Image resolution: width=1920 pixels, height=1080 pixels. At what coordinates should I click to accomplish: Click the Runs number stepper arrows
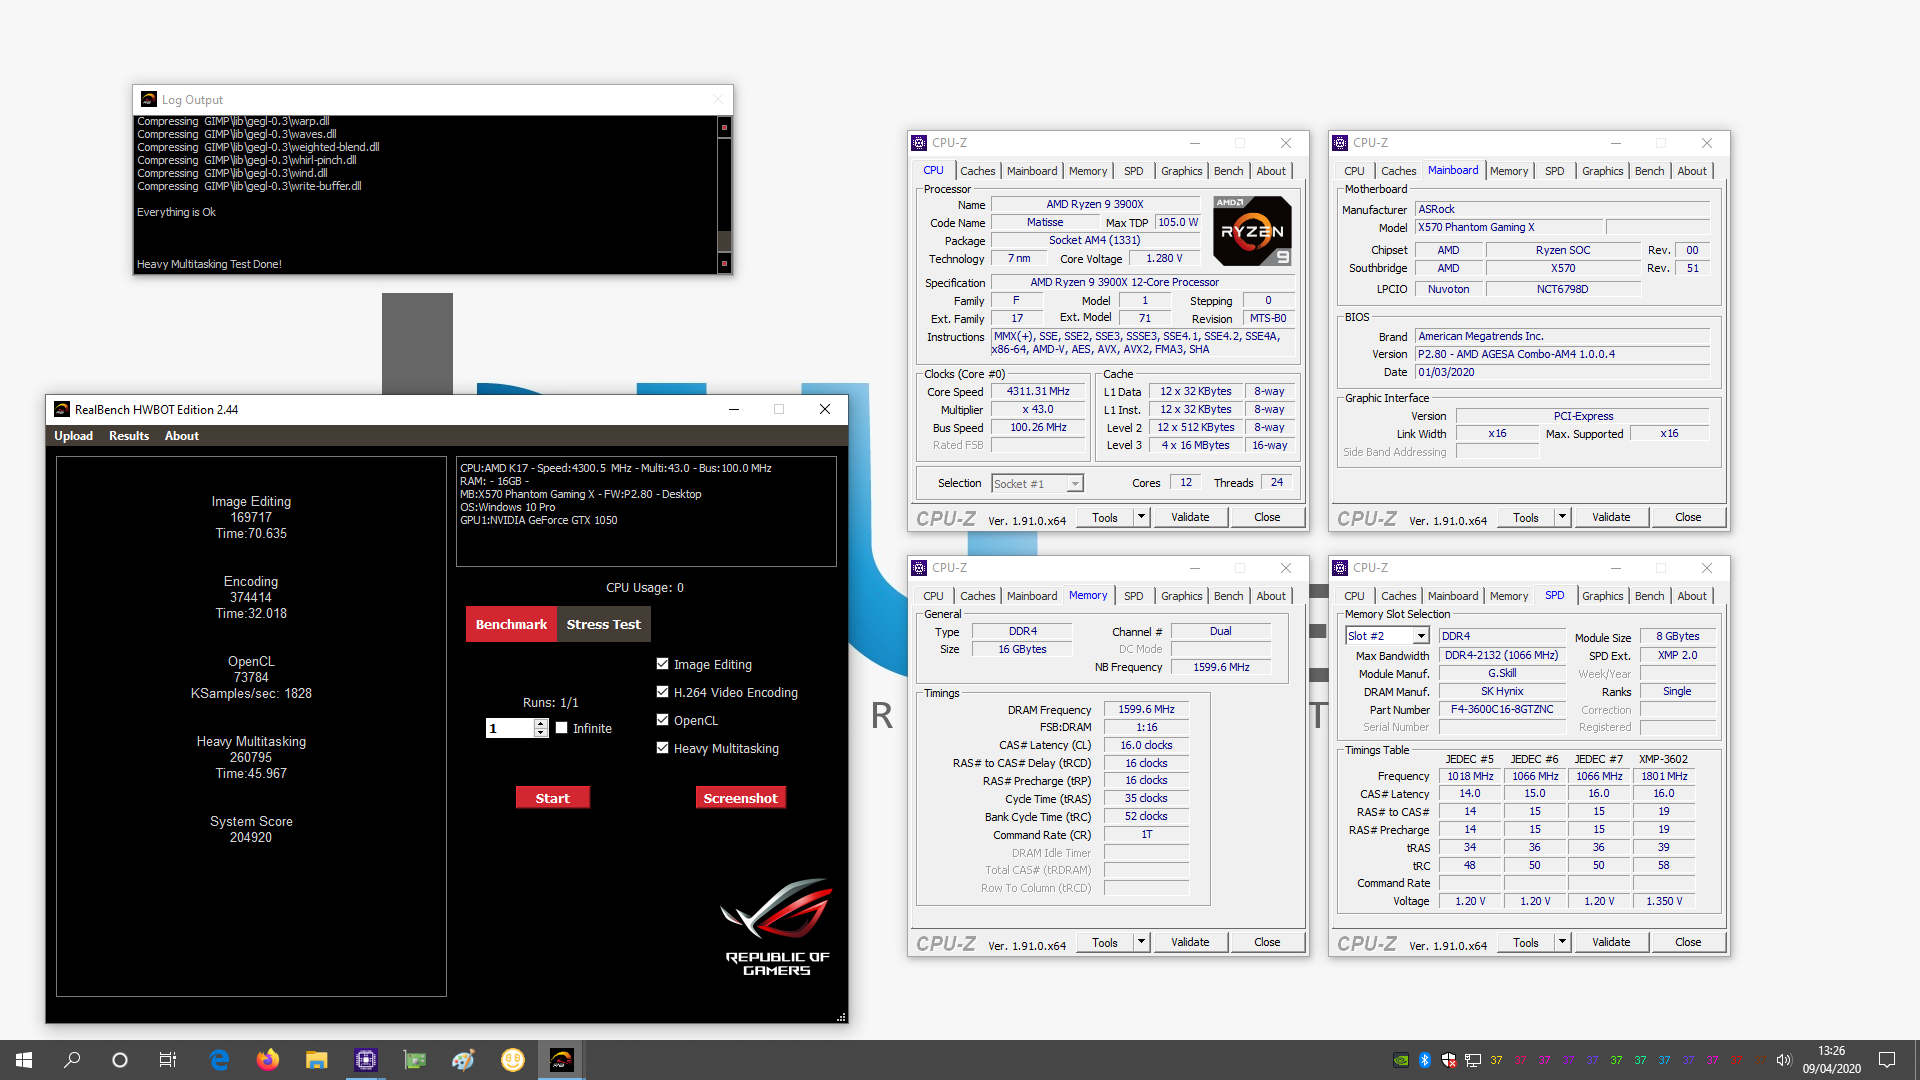(x=541, y=728)
